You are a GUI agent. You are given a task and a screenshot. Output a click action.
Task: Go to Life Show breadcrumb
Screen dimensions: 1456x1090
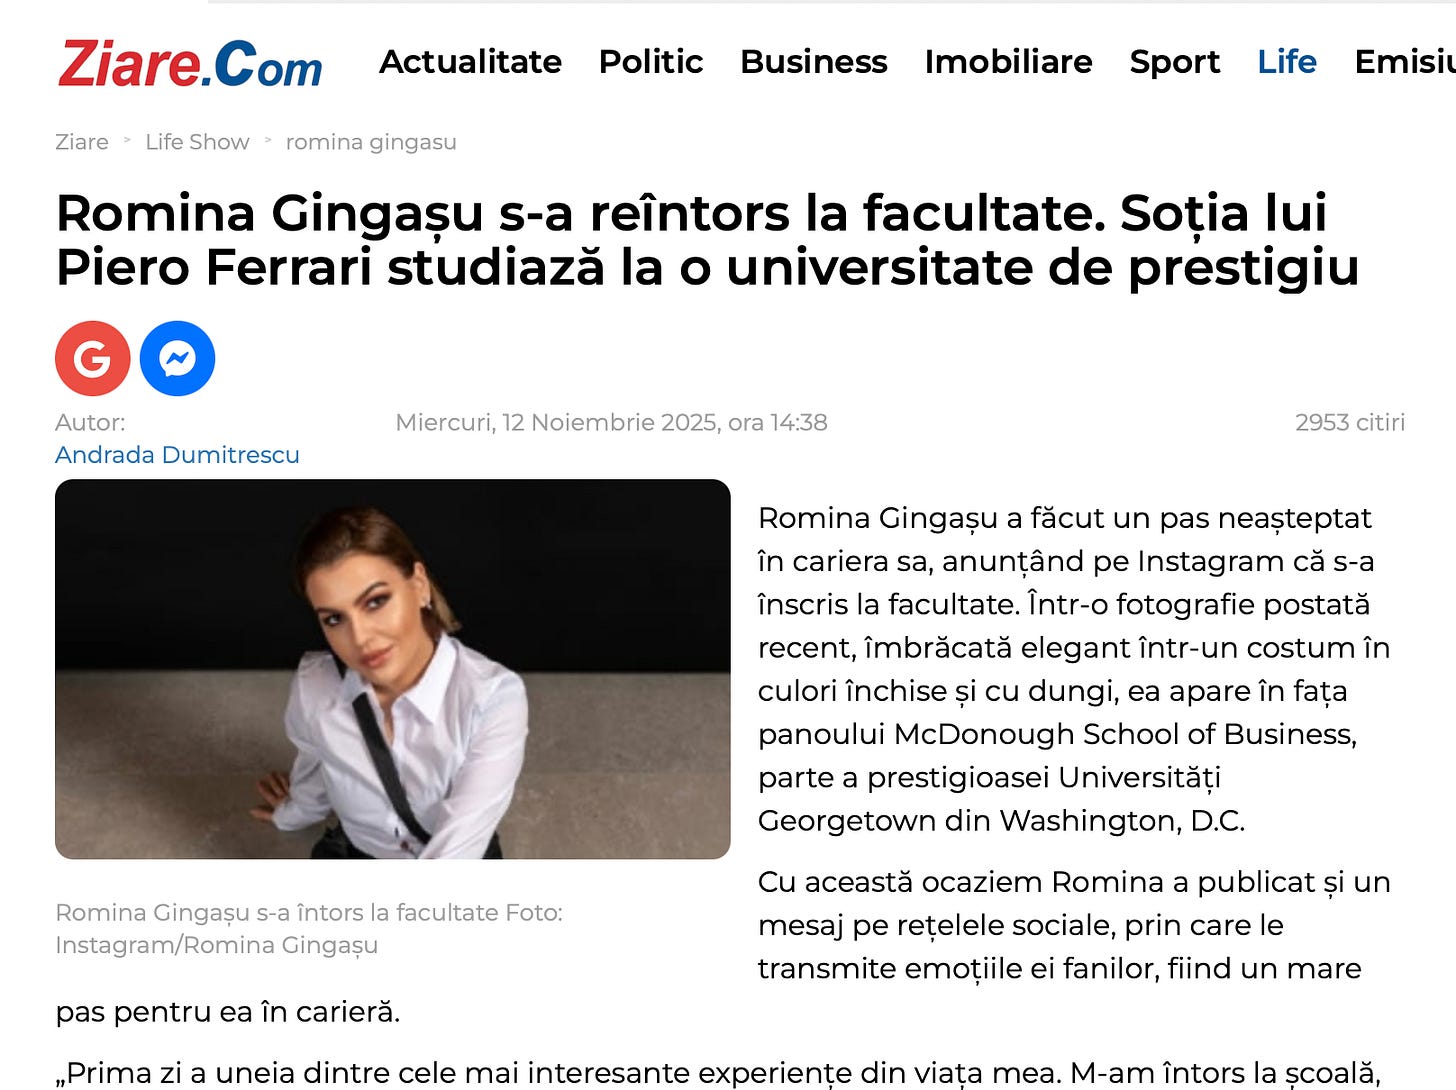point(197,142)
